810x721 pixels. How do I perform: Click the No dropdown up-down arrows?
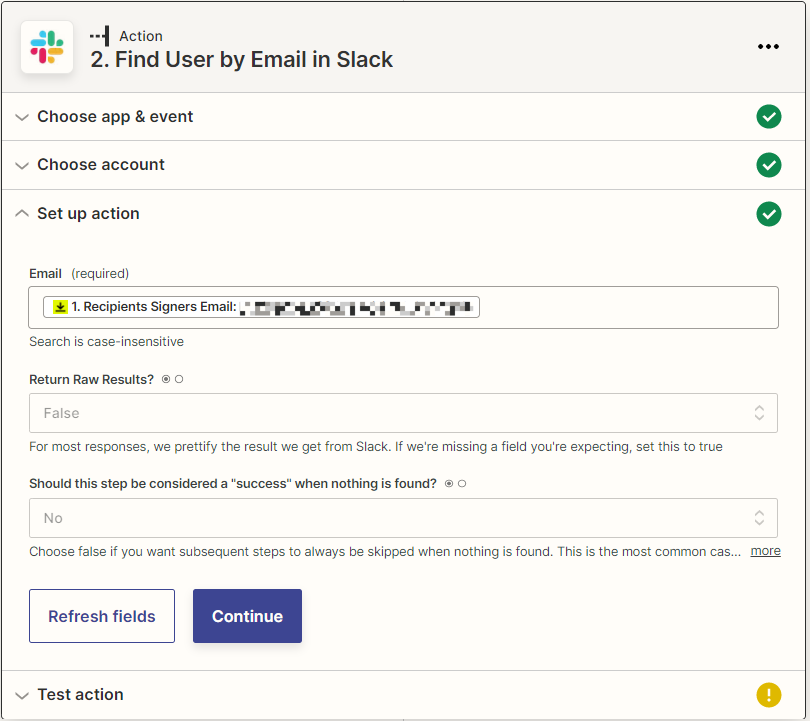coord(759,518)
